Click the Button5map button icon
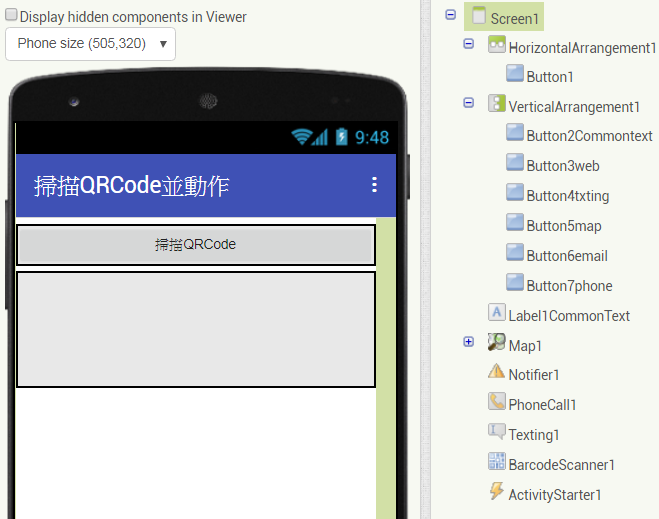The height and width of the screenshot is (519, 659). (x=515, y=222)
